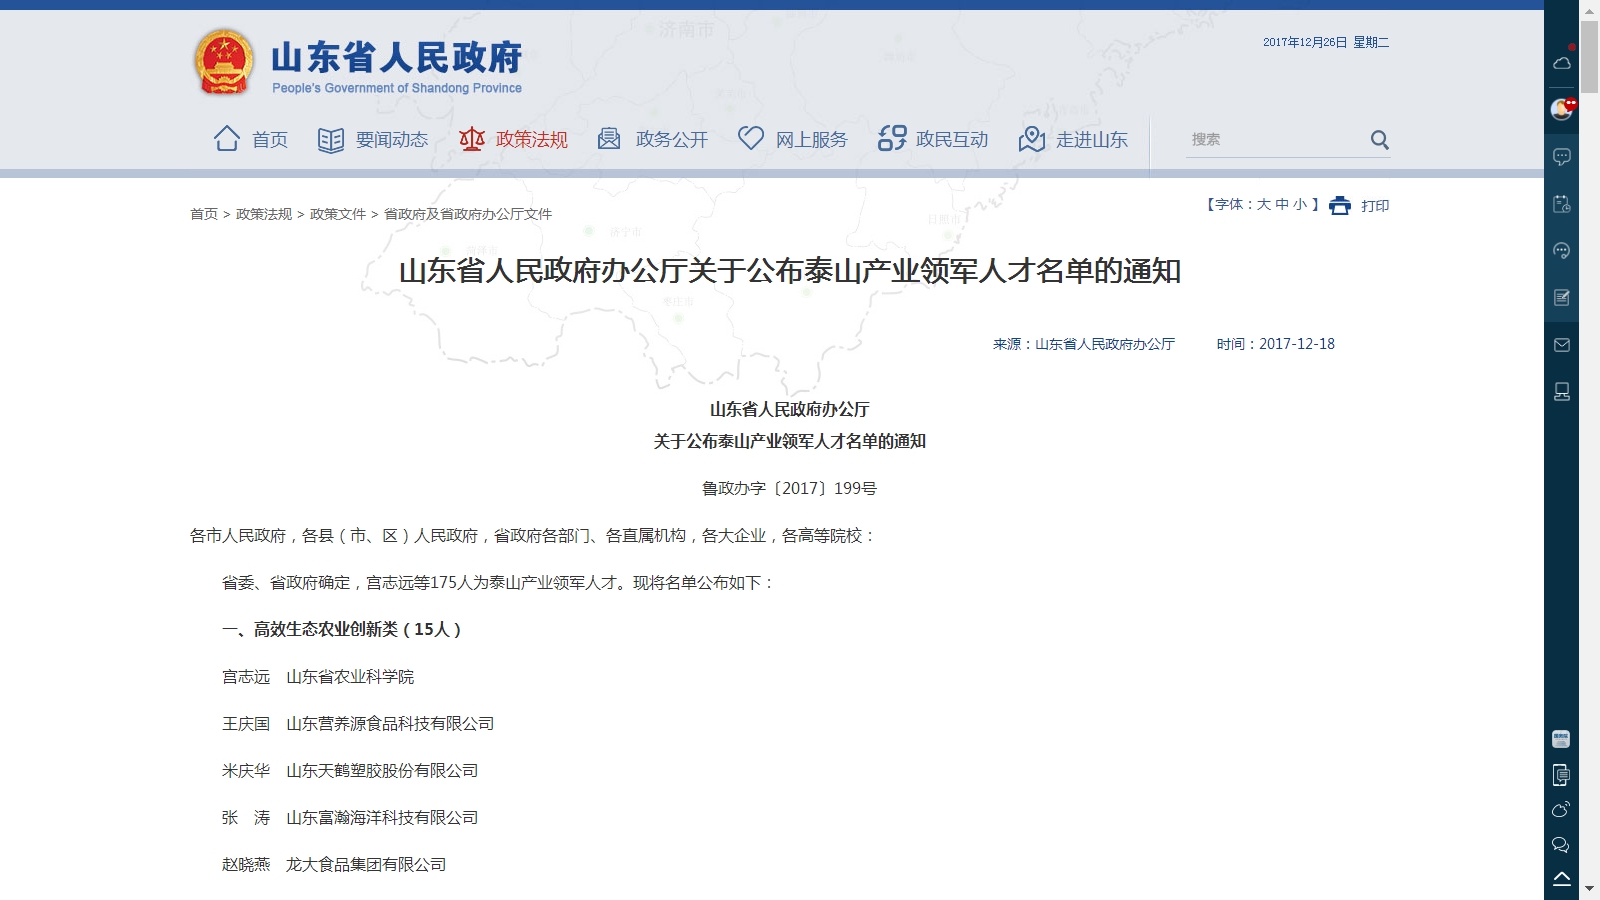1600x900 pixels.
Task: Click the paragraph starting 省委、省政府确定
Action: 498,583
